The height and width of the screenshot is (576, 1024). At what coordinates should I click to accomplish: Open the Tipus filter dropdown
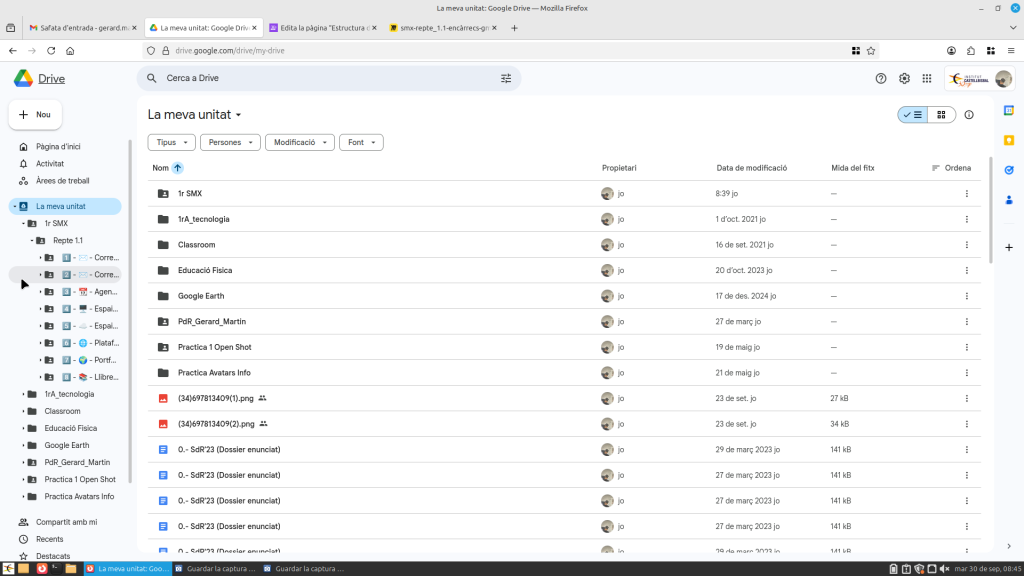pyautogui.click(x=171, y=143)
